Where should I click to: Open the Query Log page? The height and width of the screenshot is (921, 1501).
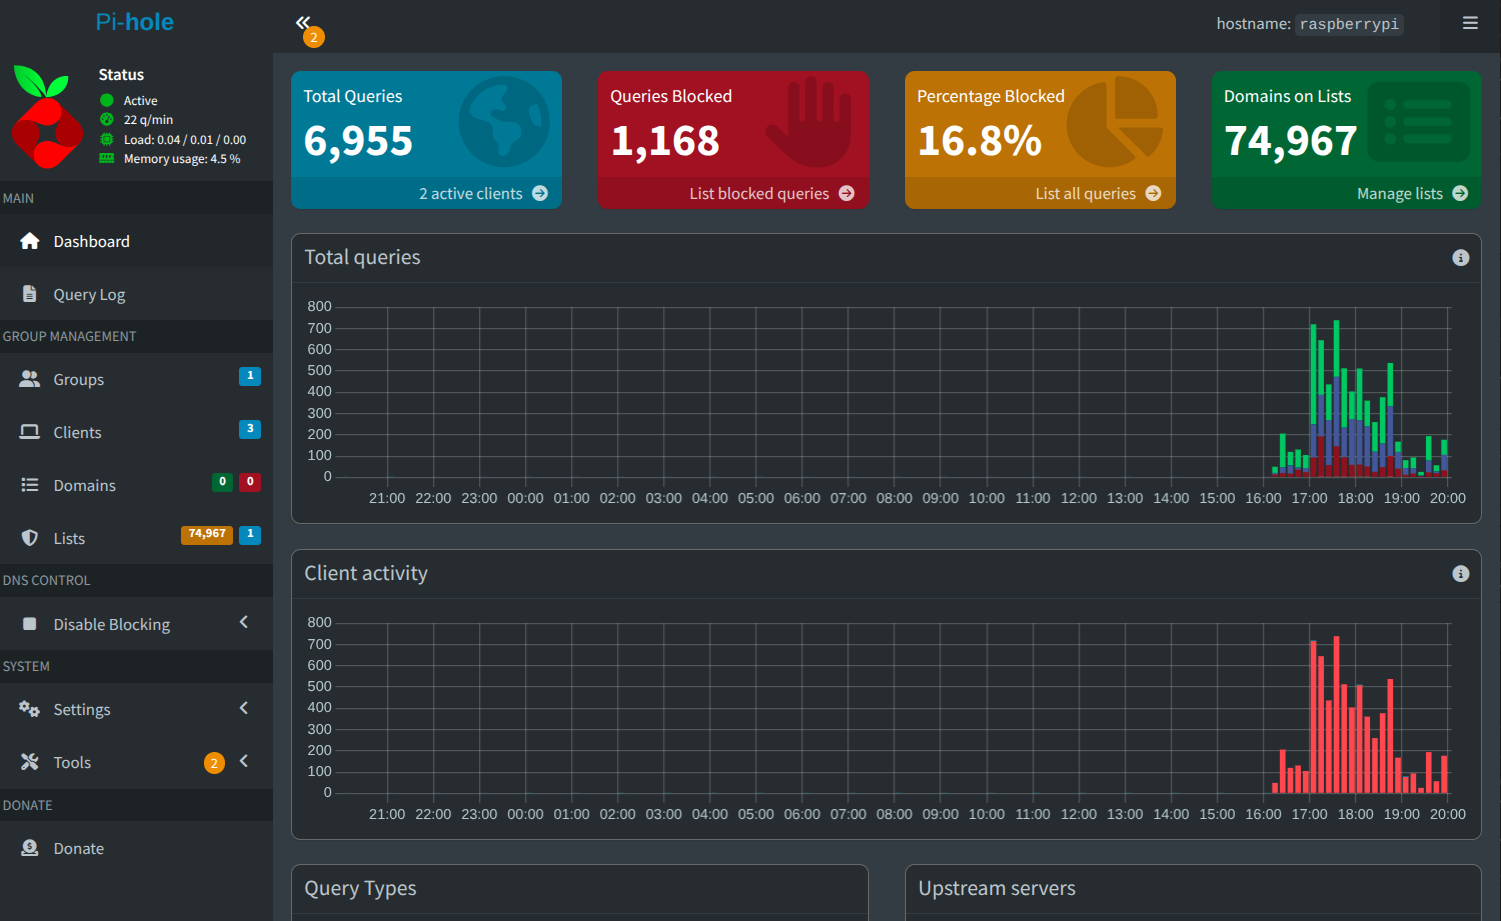pos(89,295)
